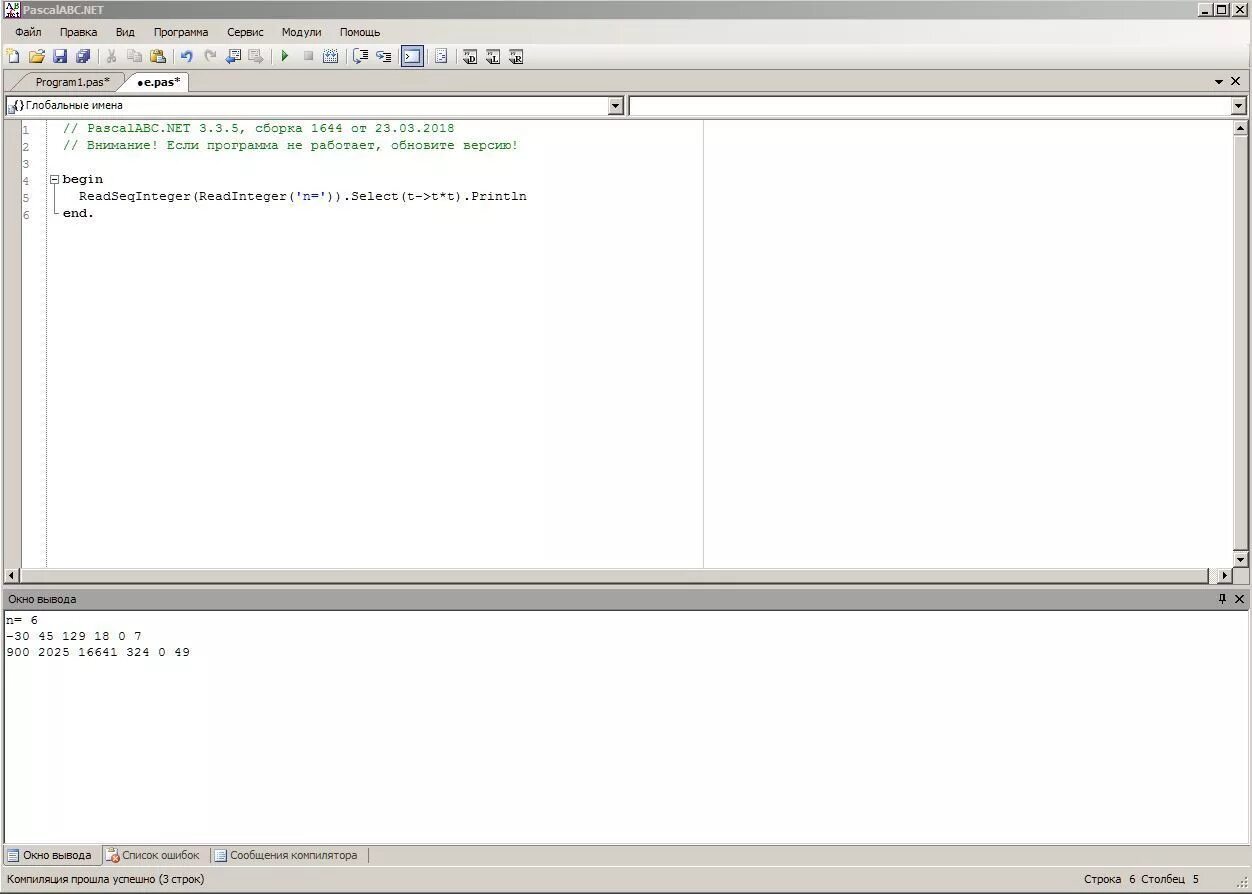Viewport: 1252px width, 894px height.
Task: Click the Столбец 5 status bar indicator
Action: [x=1170, y=879]
